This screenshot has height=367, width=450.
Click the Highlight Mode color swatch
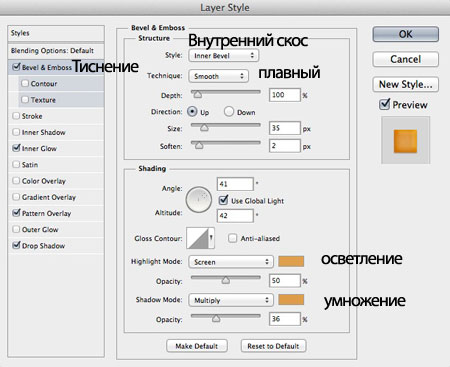[291, 261]
